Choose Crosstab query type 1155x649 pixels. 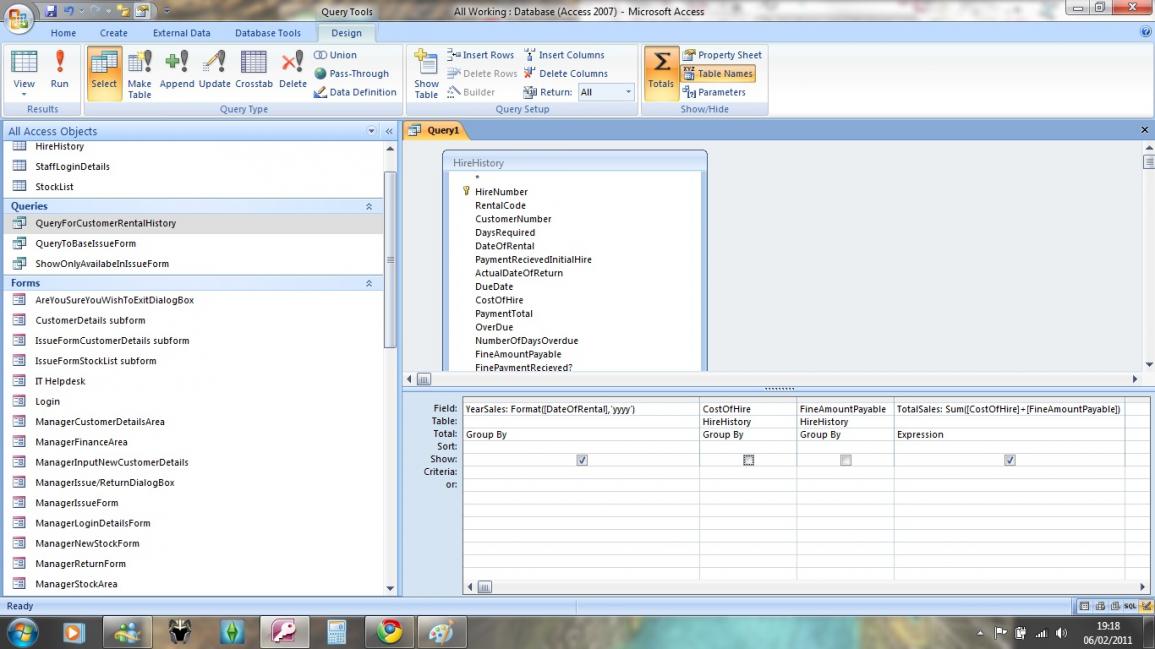point(253,70)
